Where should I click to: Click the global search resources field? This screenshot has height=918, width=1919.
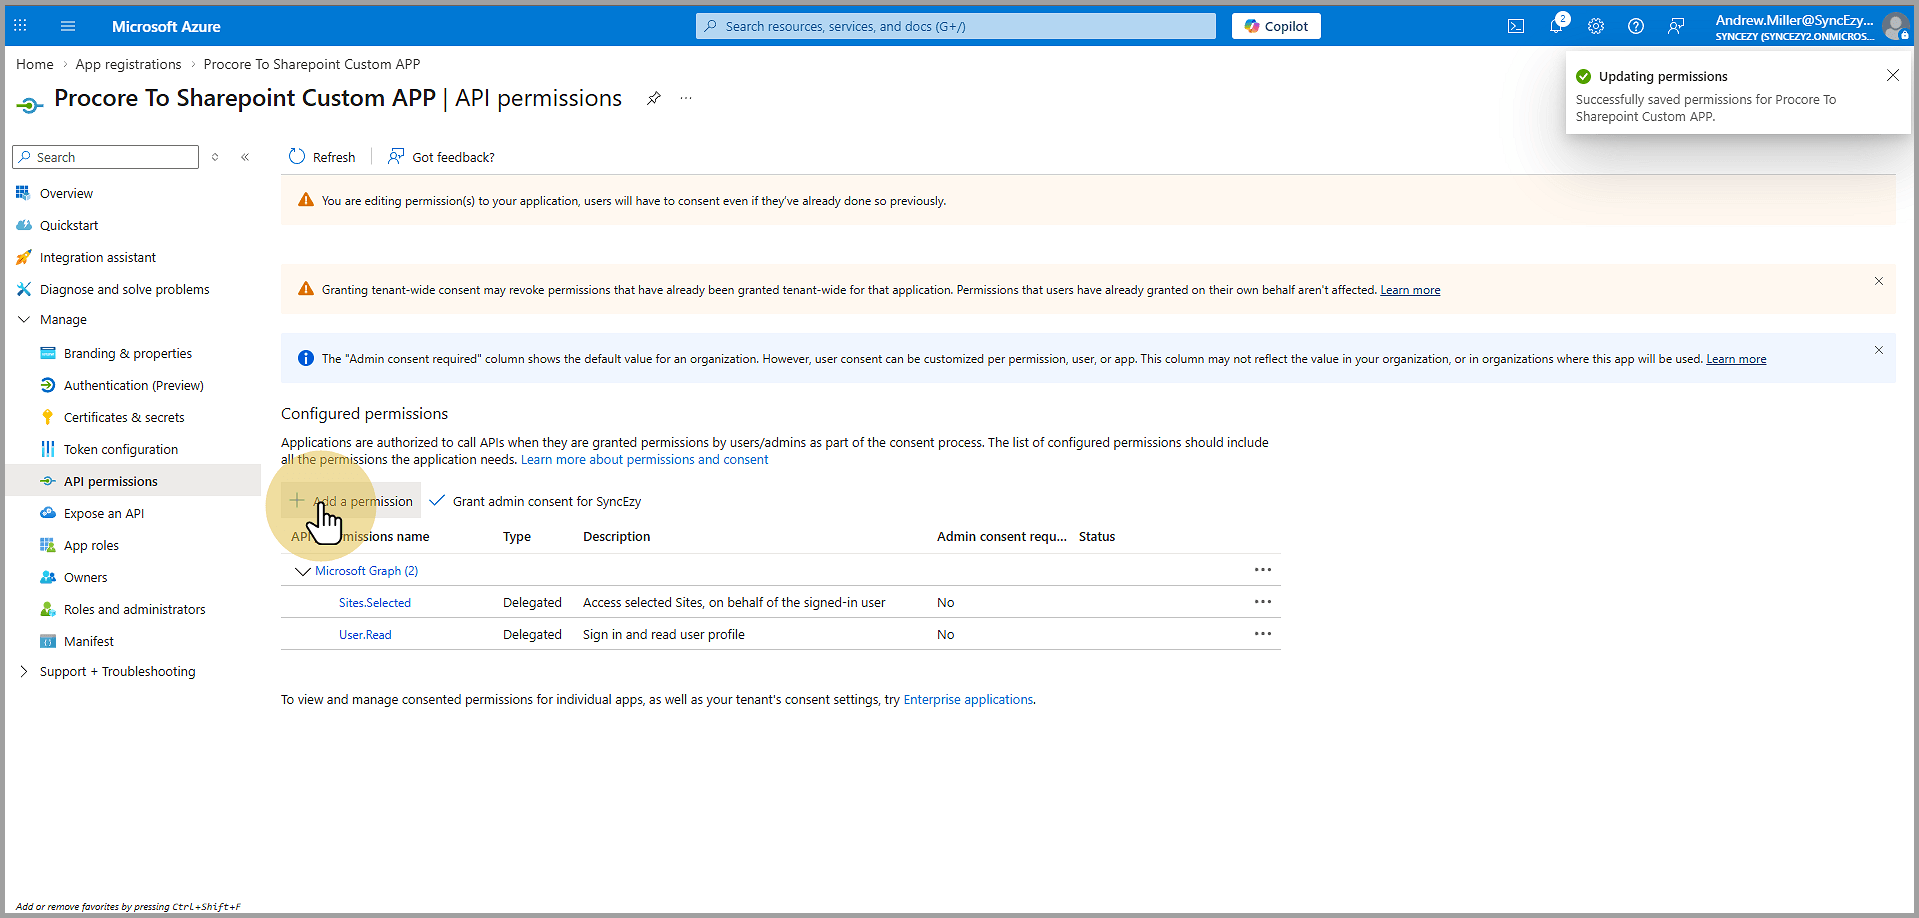click(x=956, y=27)
